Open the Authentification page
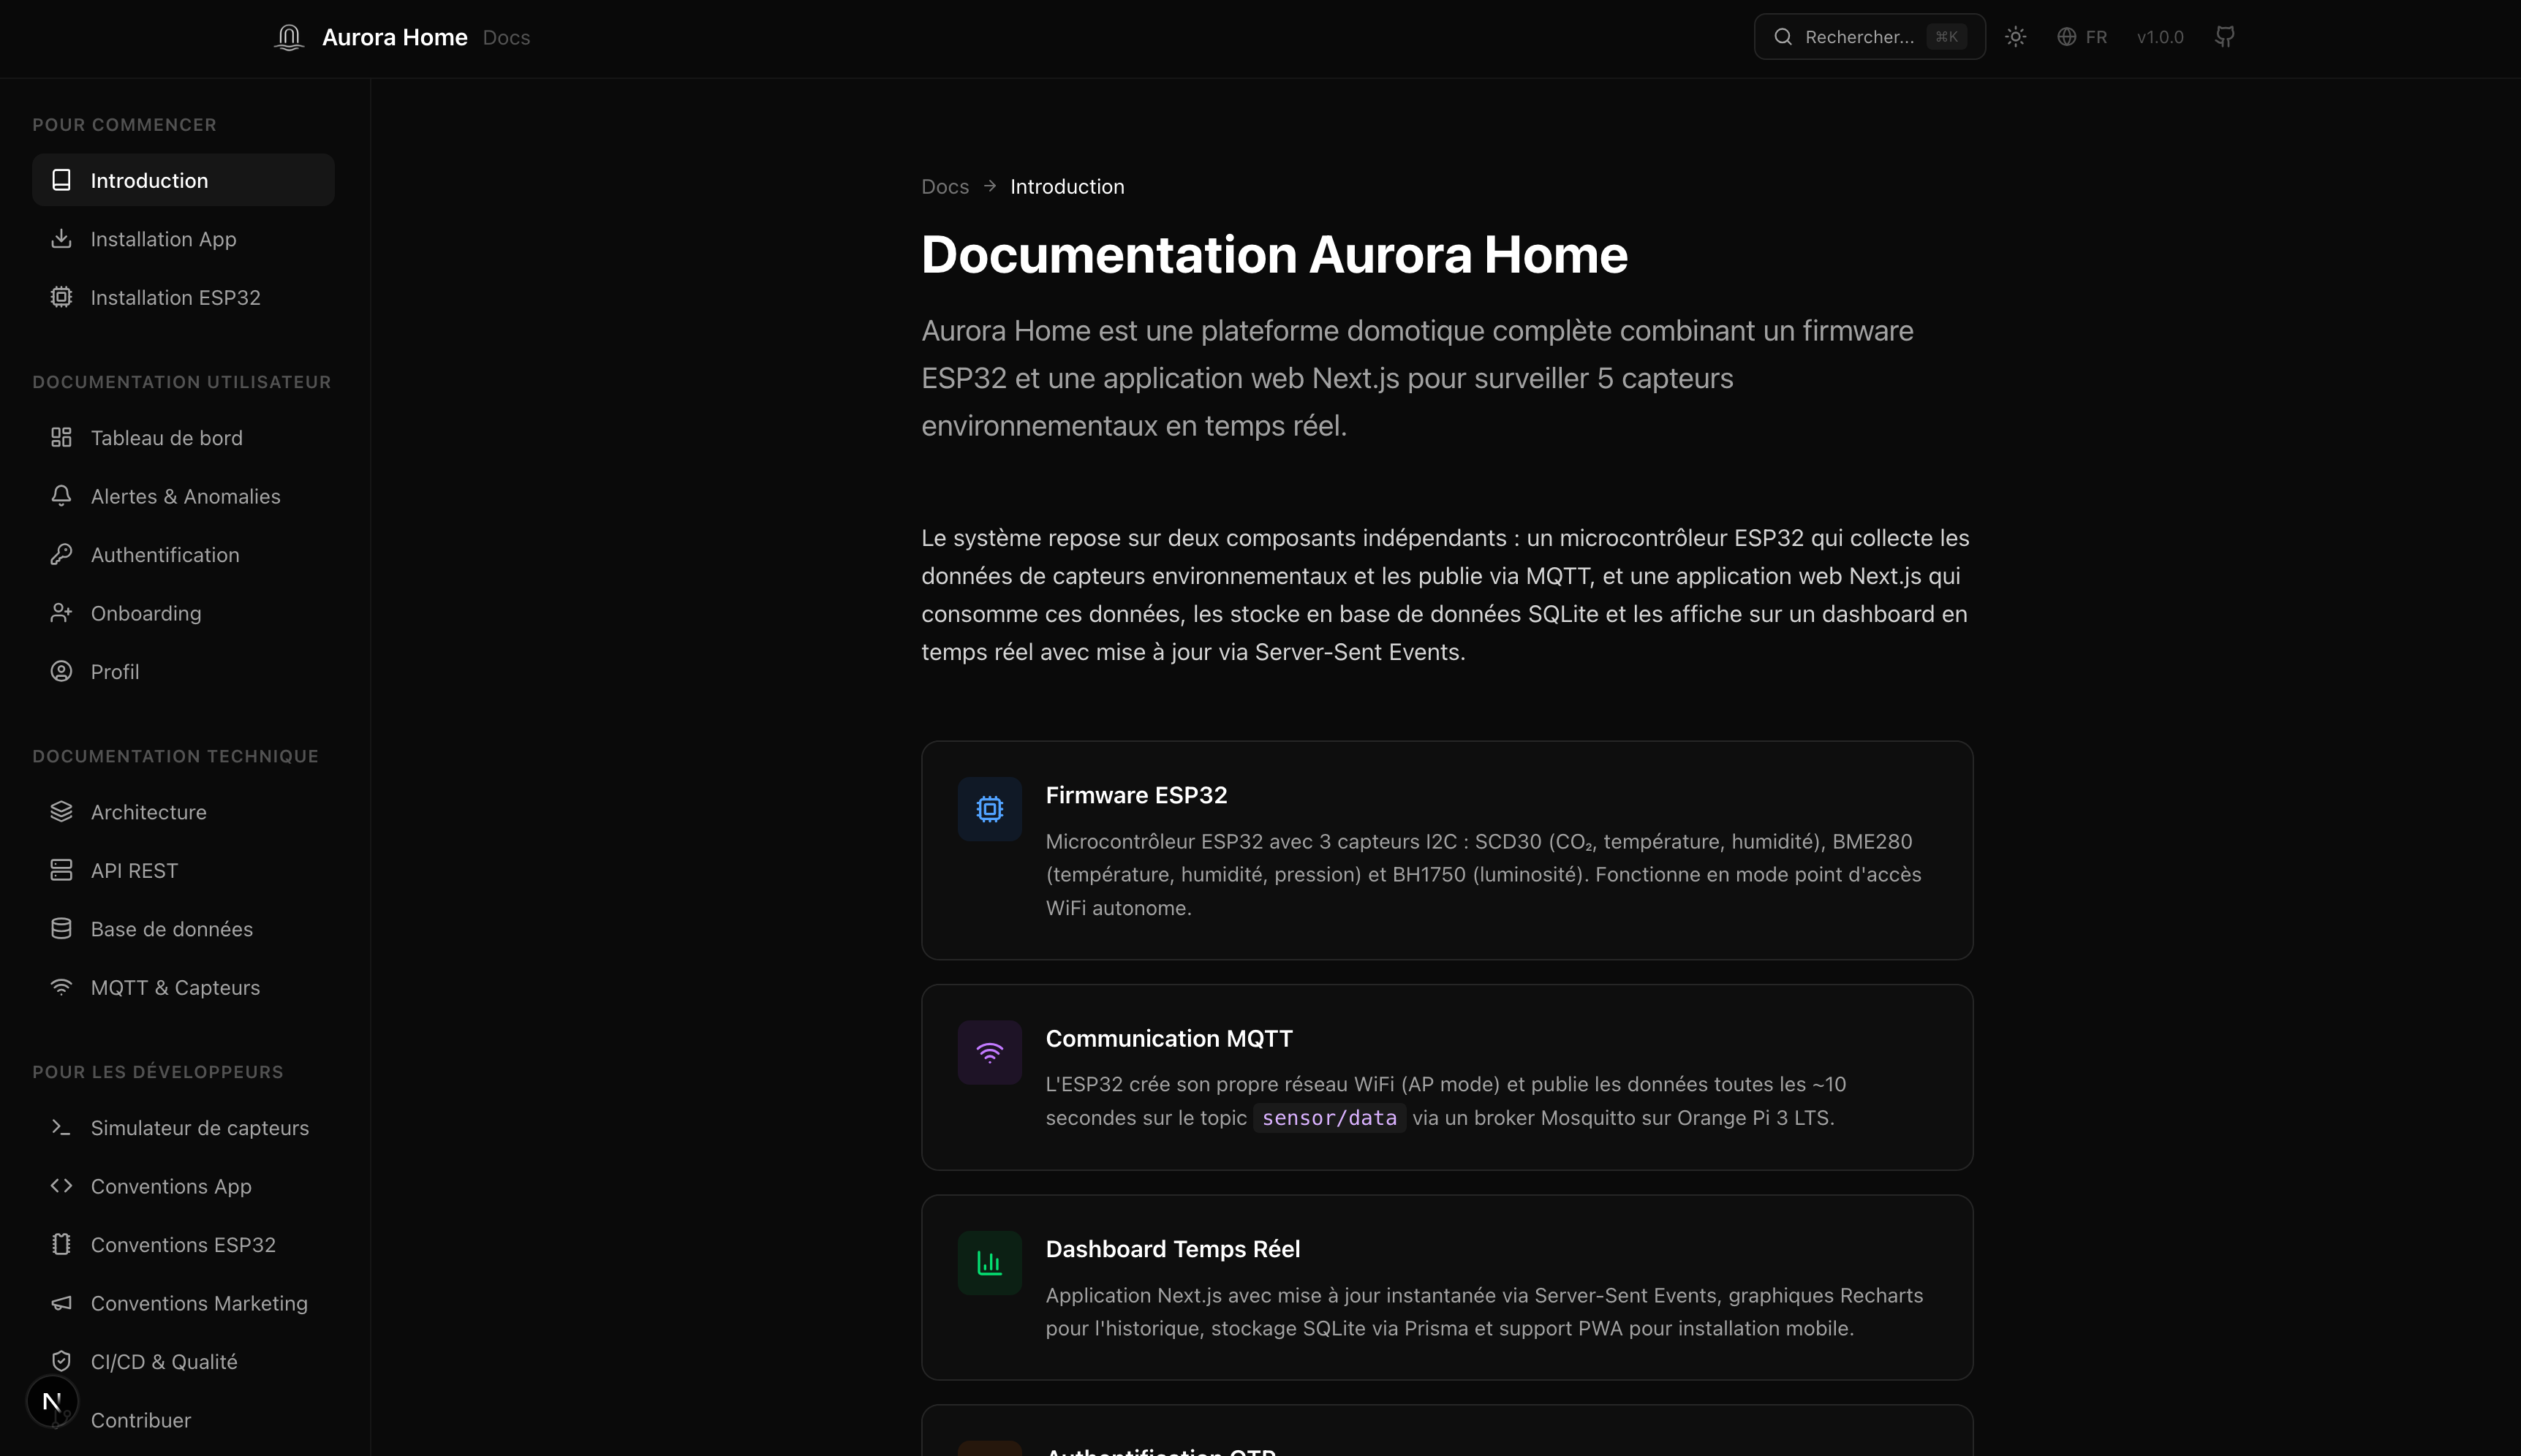The height and width of the screenshot is (1456, 2521). click(183, 555)
